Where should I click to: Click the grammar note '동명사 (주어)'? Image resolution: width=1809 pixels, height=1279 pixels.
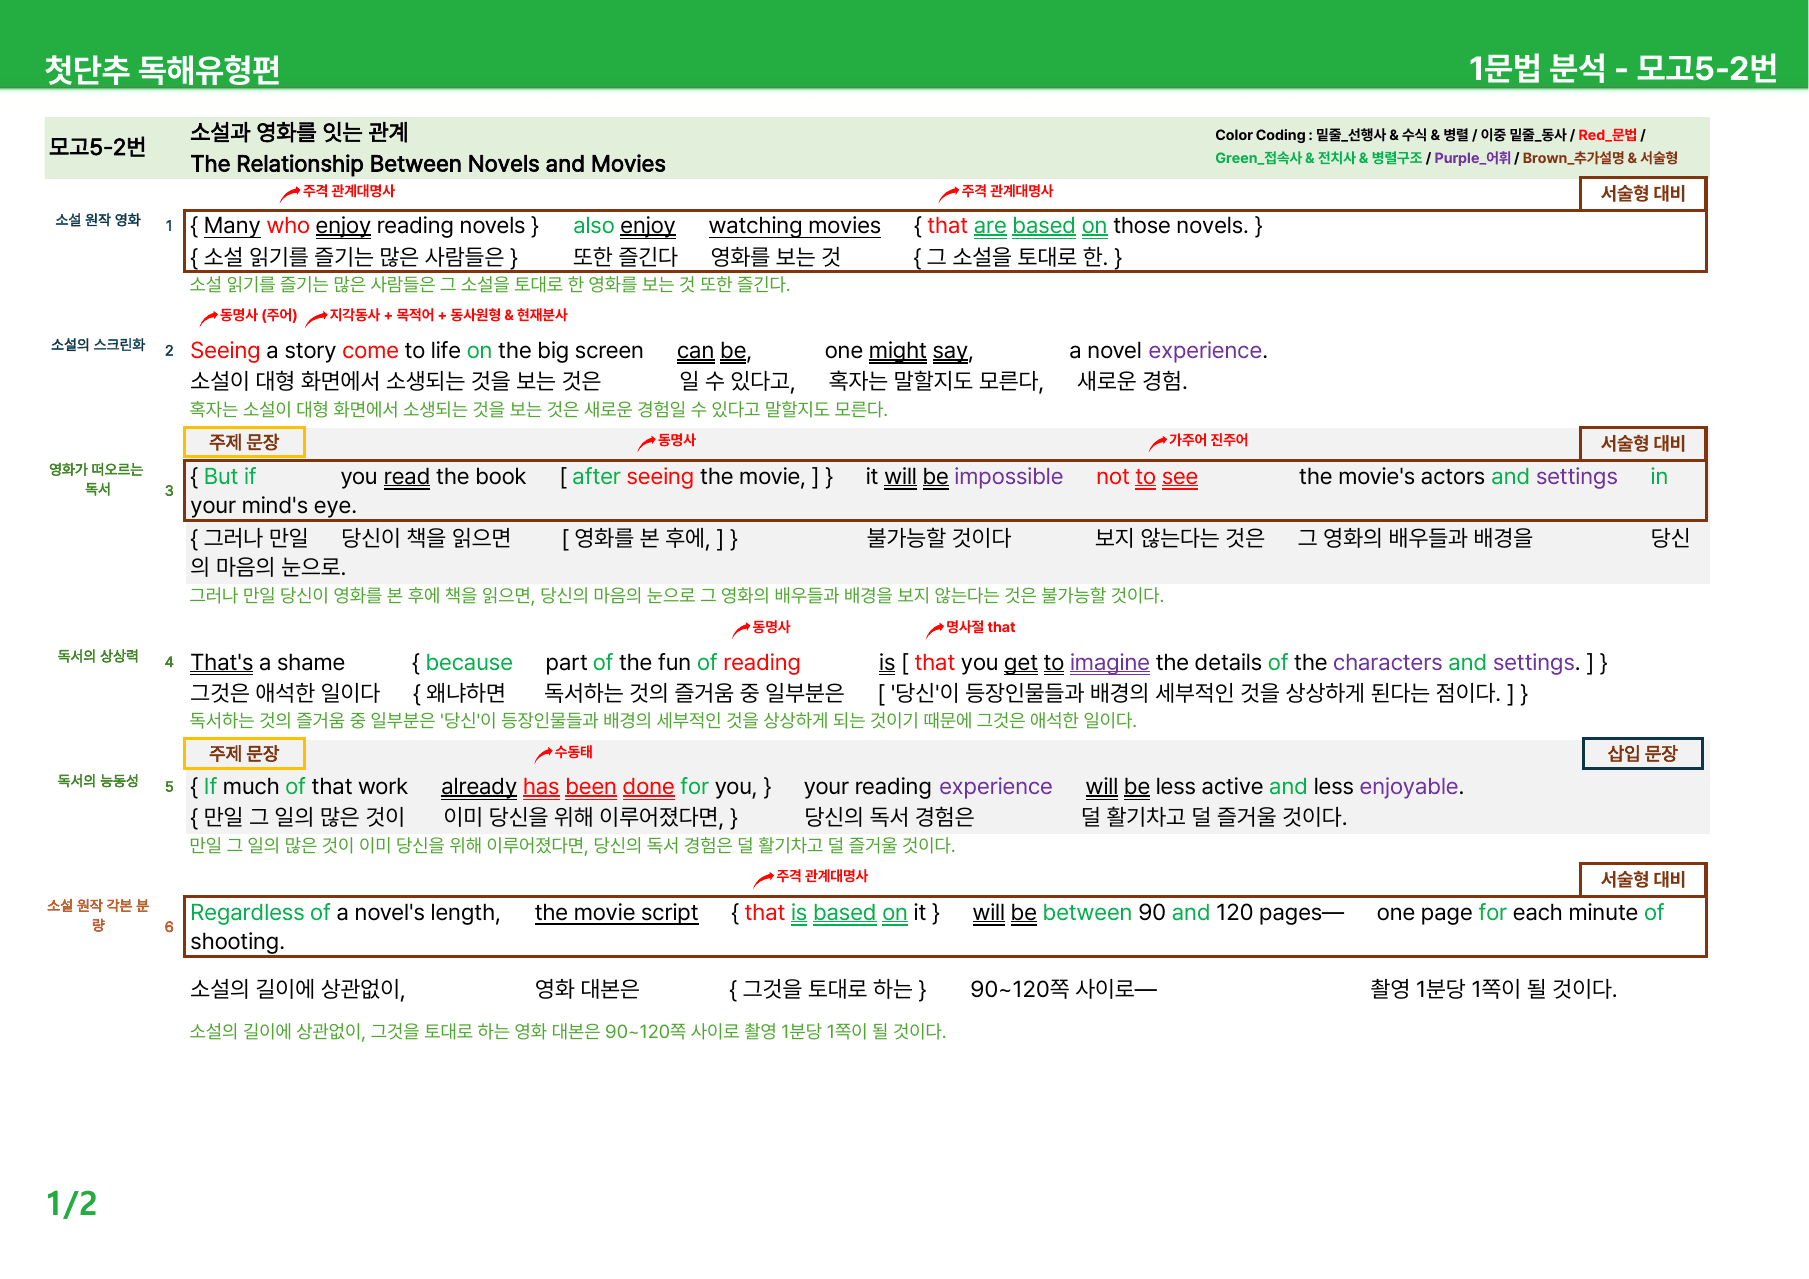coord(258,315)
